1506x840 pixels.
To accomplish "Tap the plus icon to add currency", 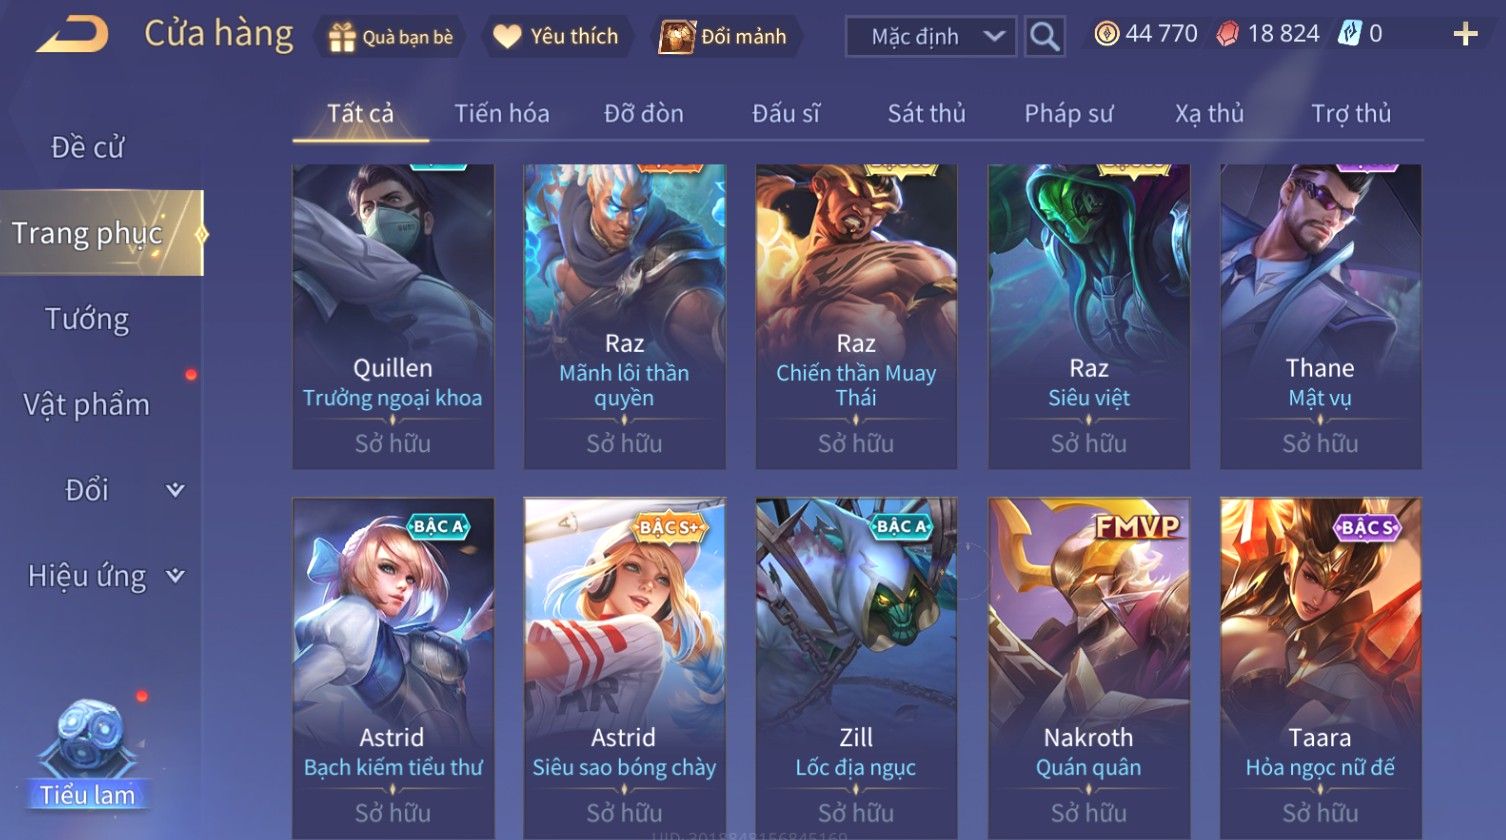I will [1465, 35].
